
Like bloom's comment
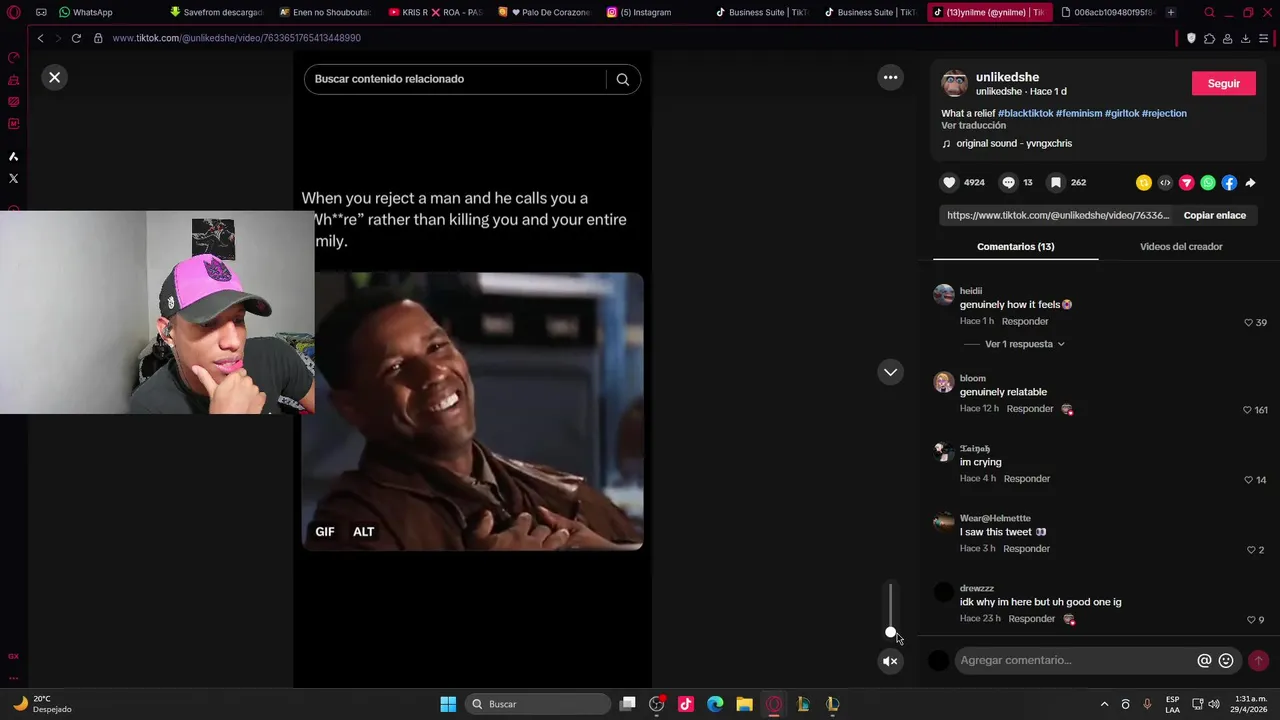[x=1247, y=410]
